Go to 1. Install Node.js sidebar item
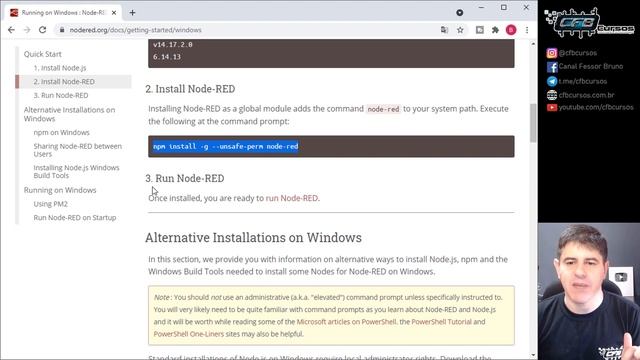The width and height of the screenshot is (640, 360). pos(60,68)
